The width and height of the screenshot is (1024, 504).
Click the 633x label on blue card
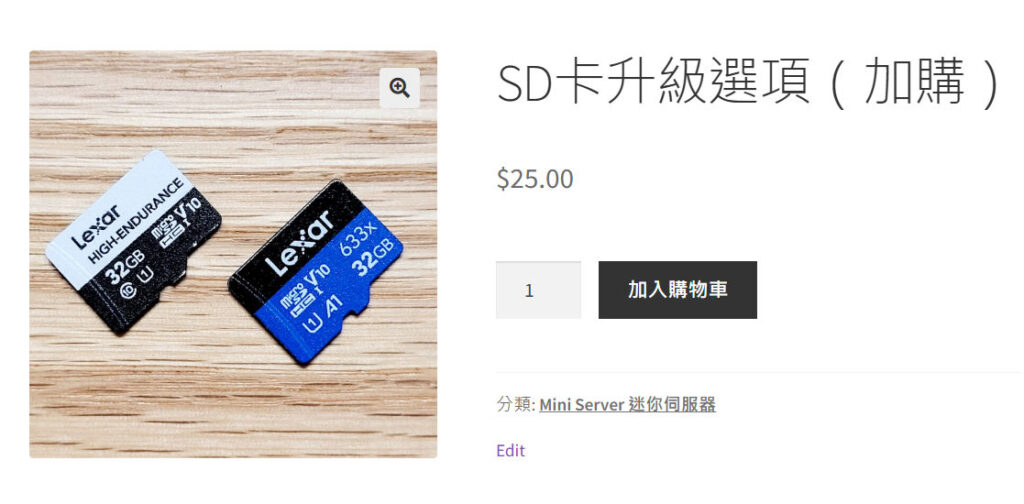coord(359,238)
